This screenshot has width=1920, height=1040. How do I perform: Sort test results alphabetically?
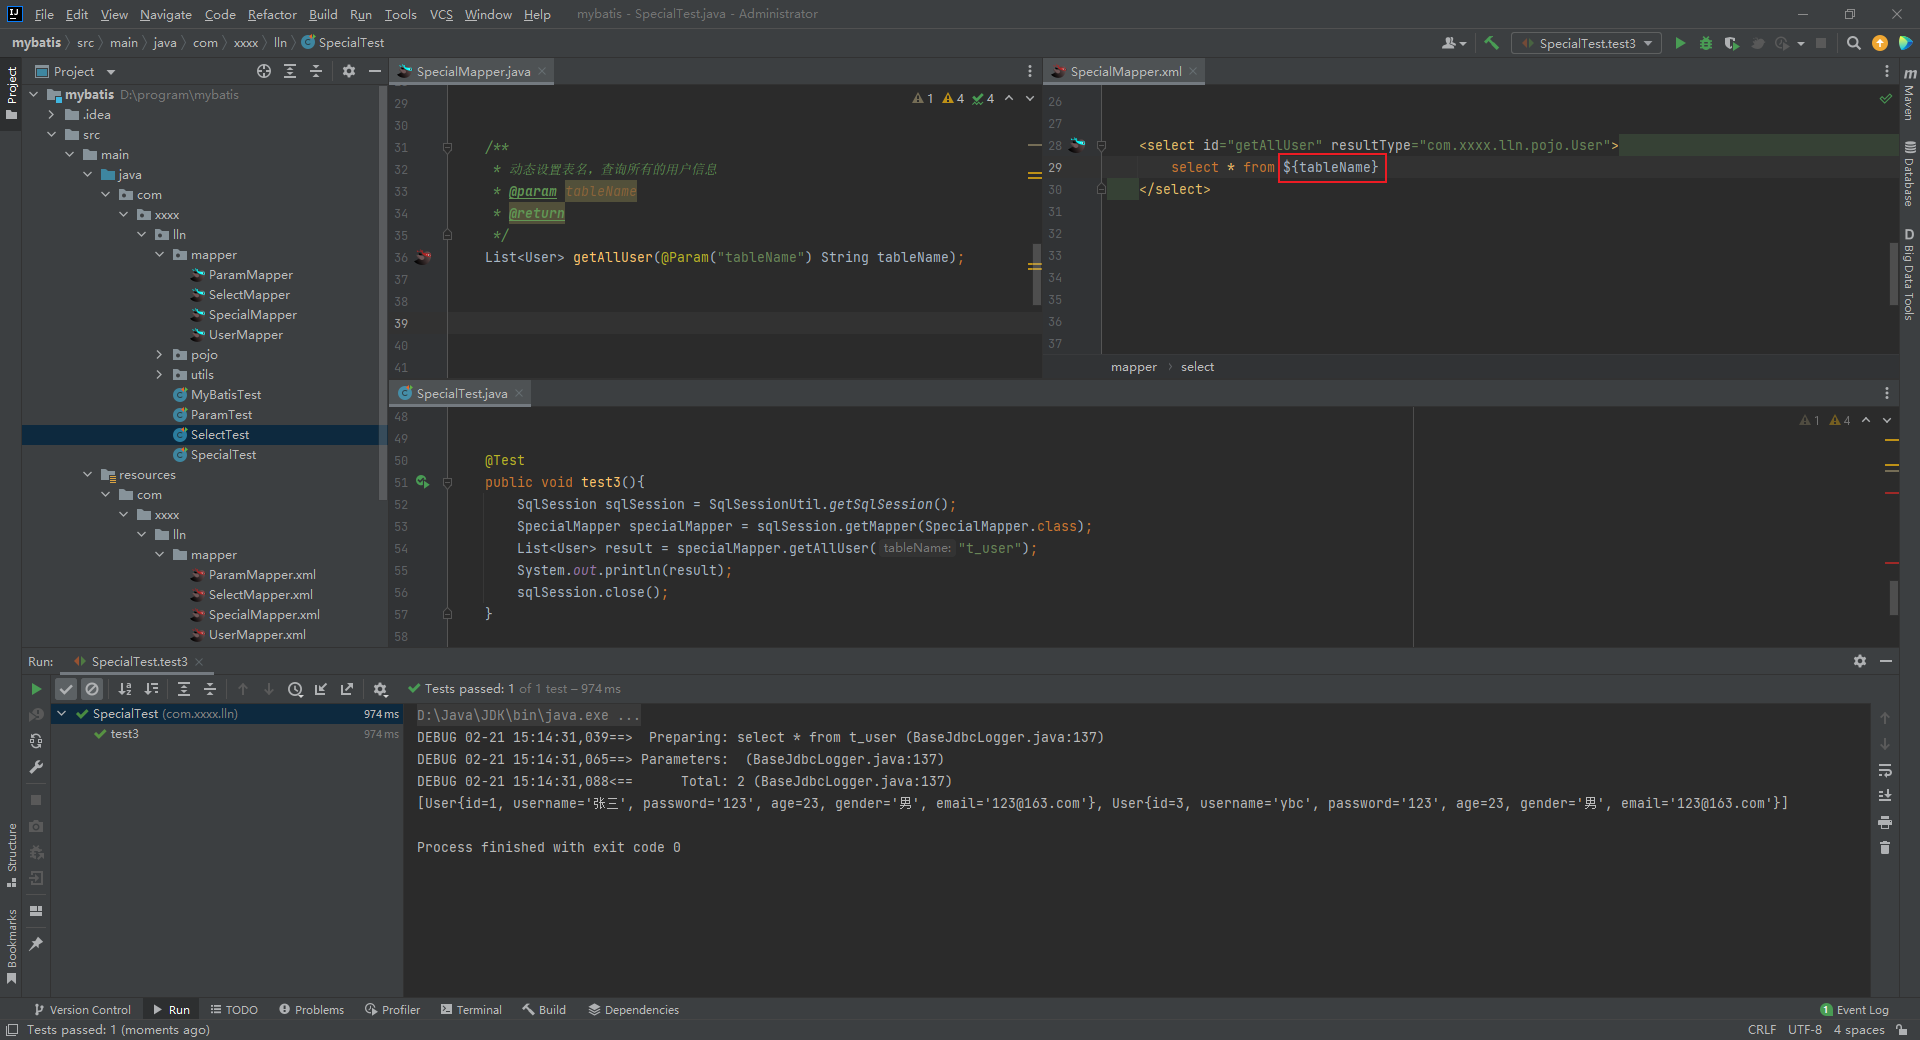pyautogui.click(x=125, y=689)
